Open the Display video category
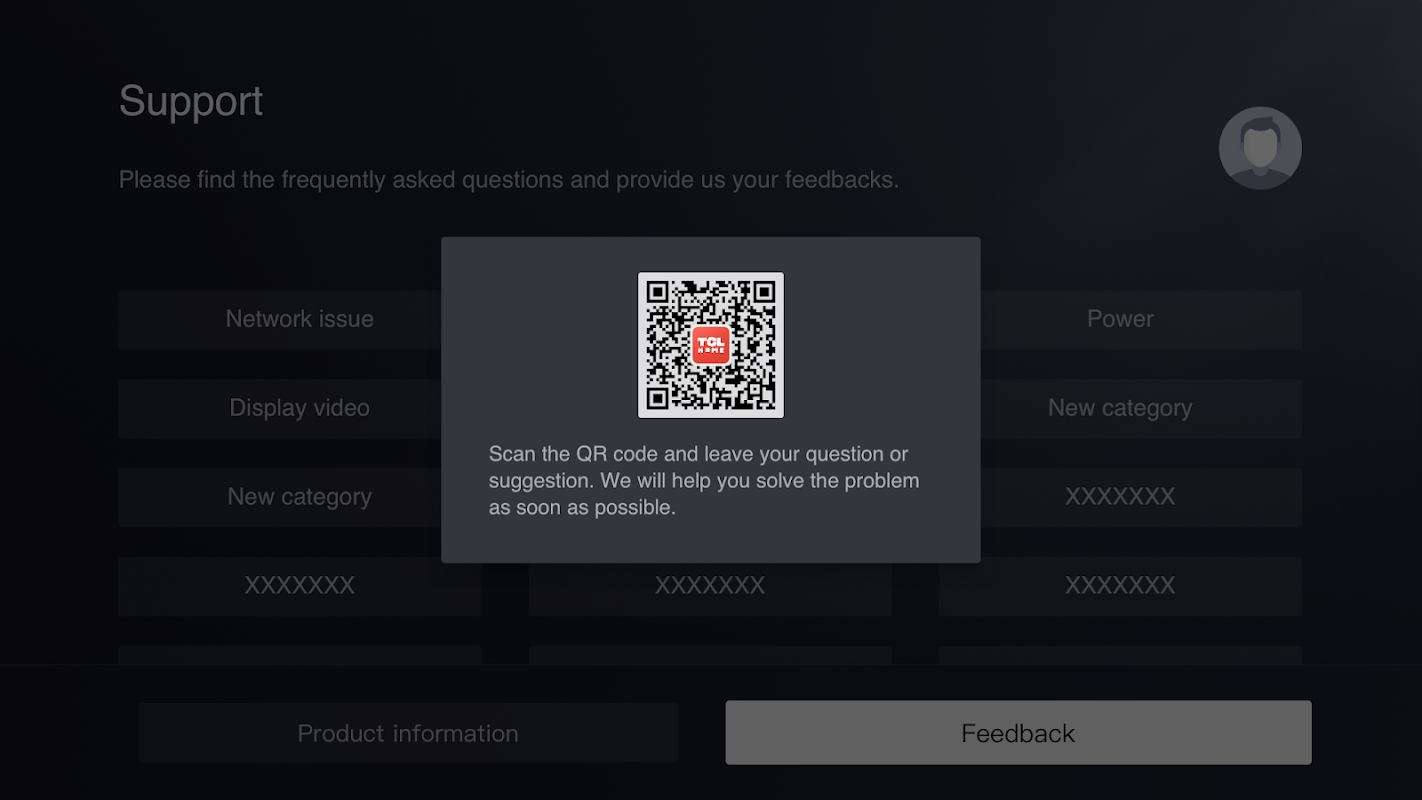 (x=300, y=408)
